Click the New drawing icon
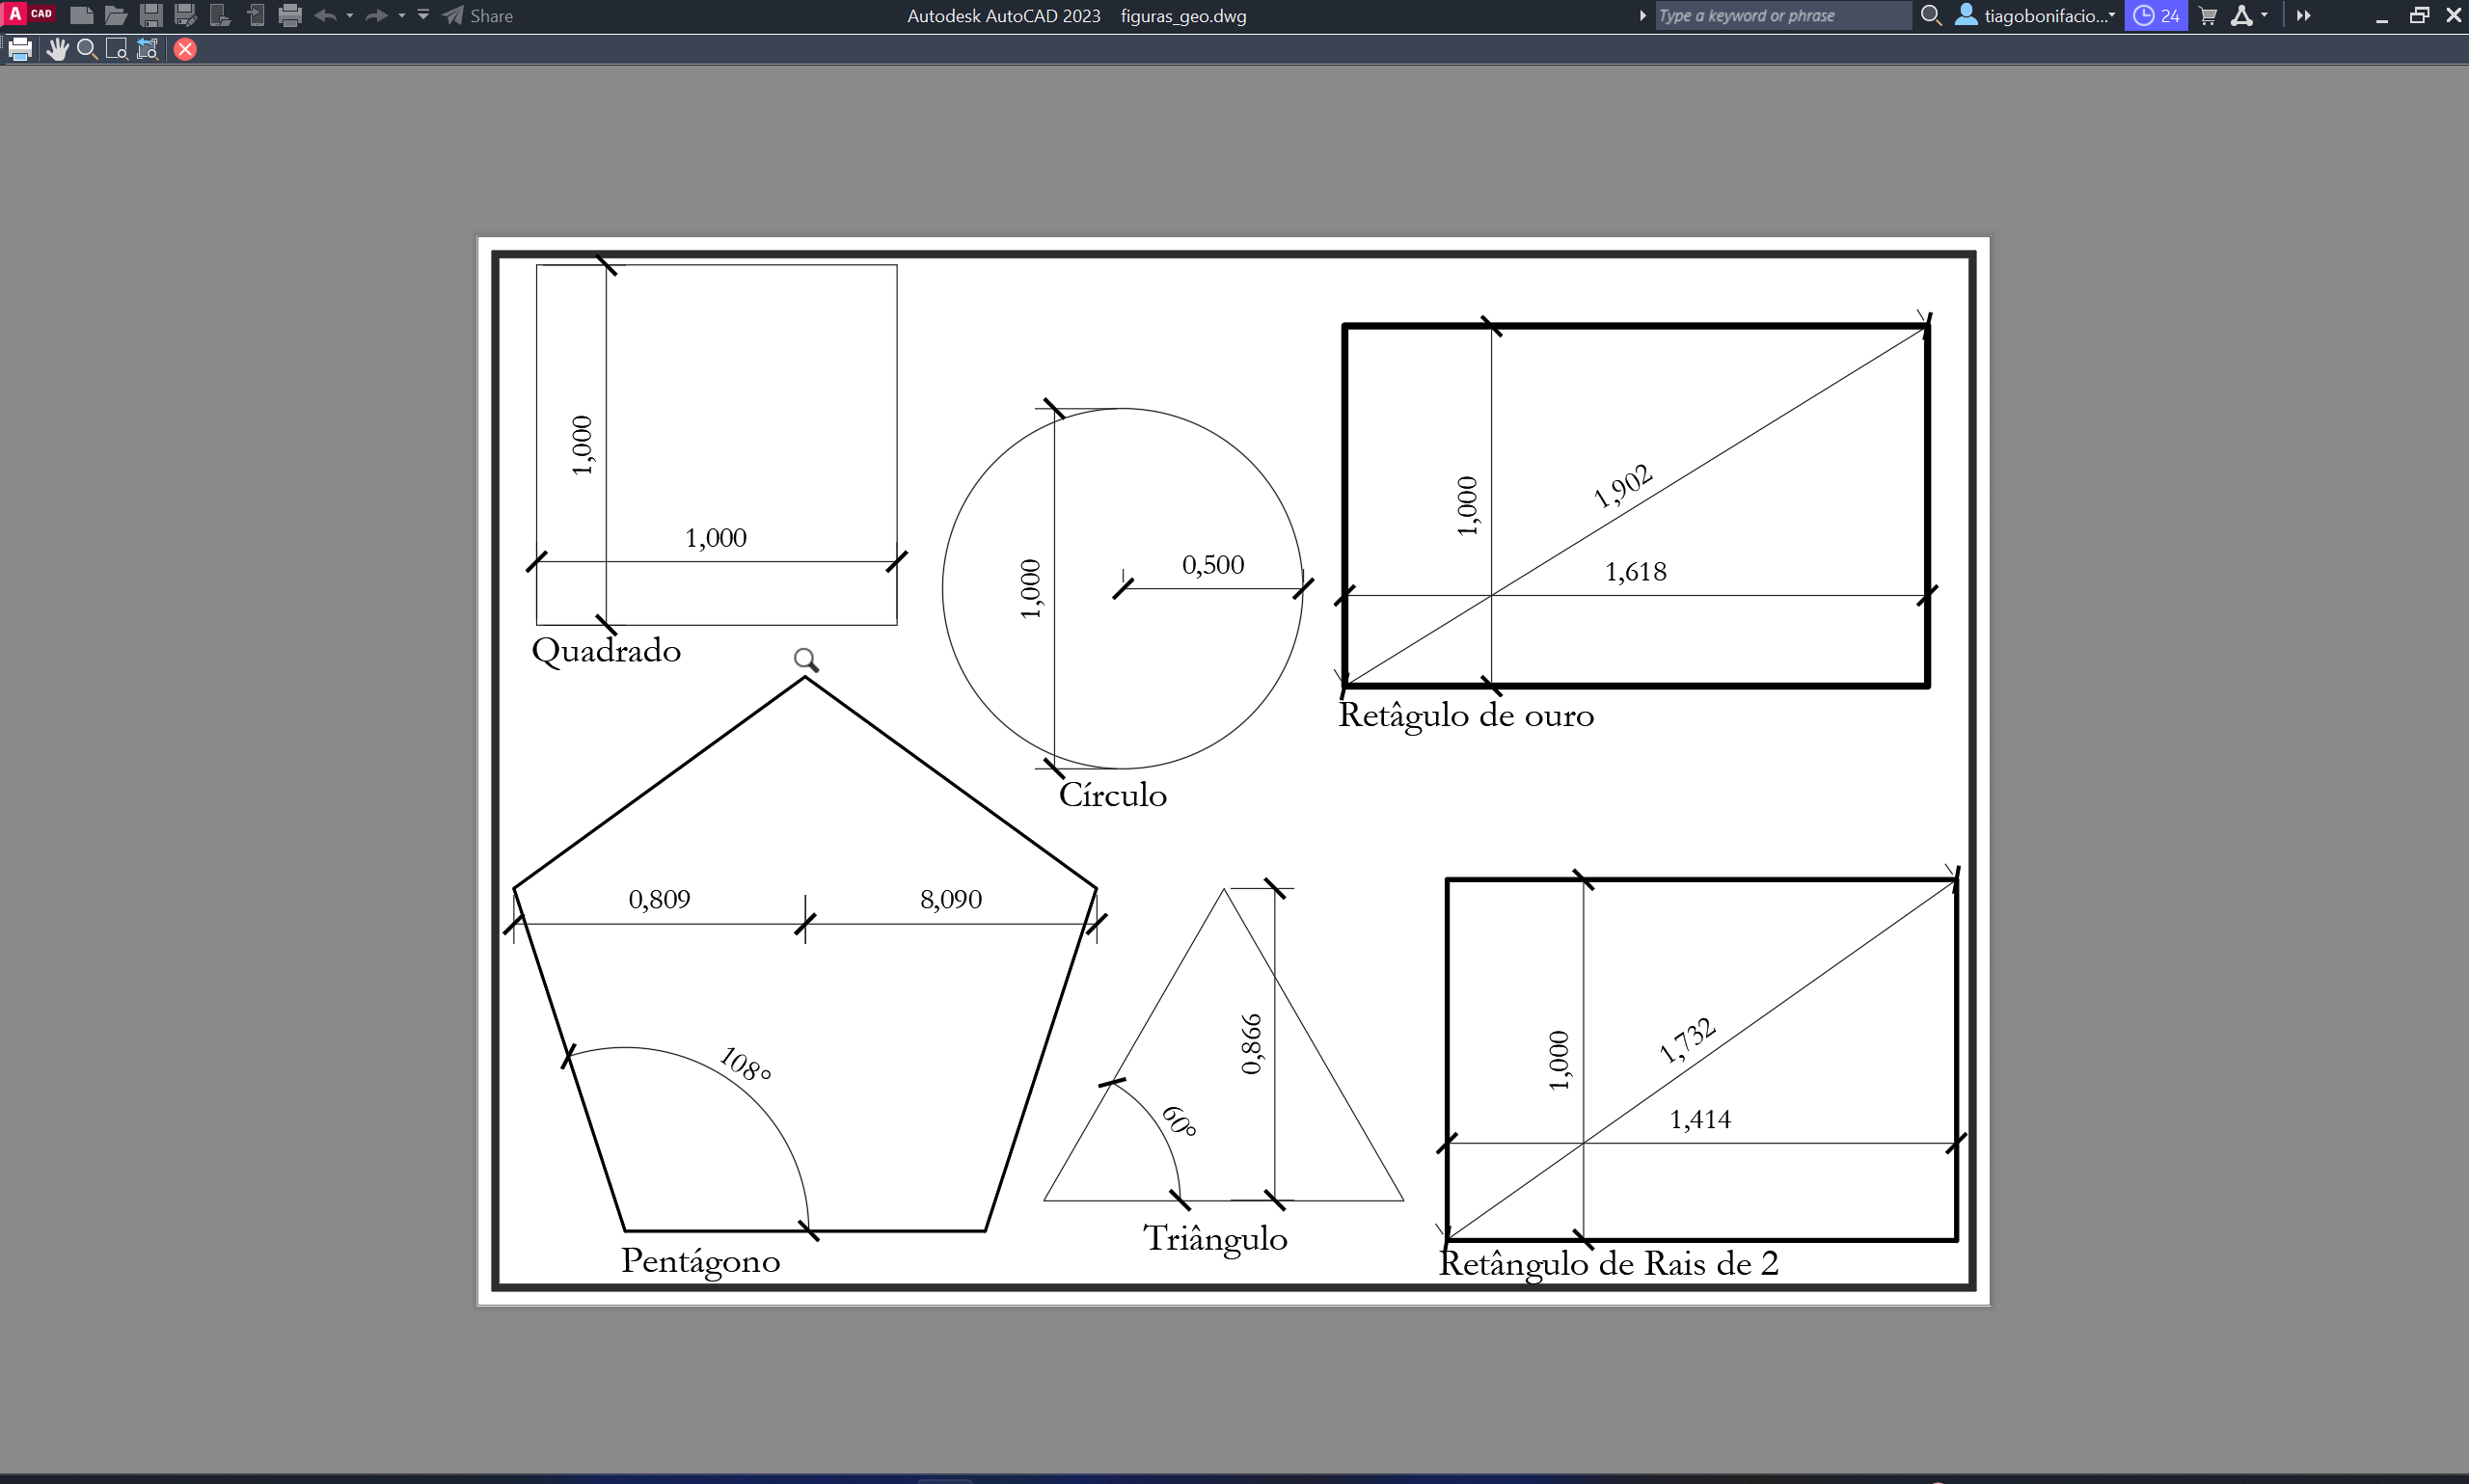Screen dimensions: 2469x1484 [x=82, y=15]
